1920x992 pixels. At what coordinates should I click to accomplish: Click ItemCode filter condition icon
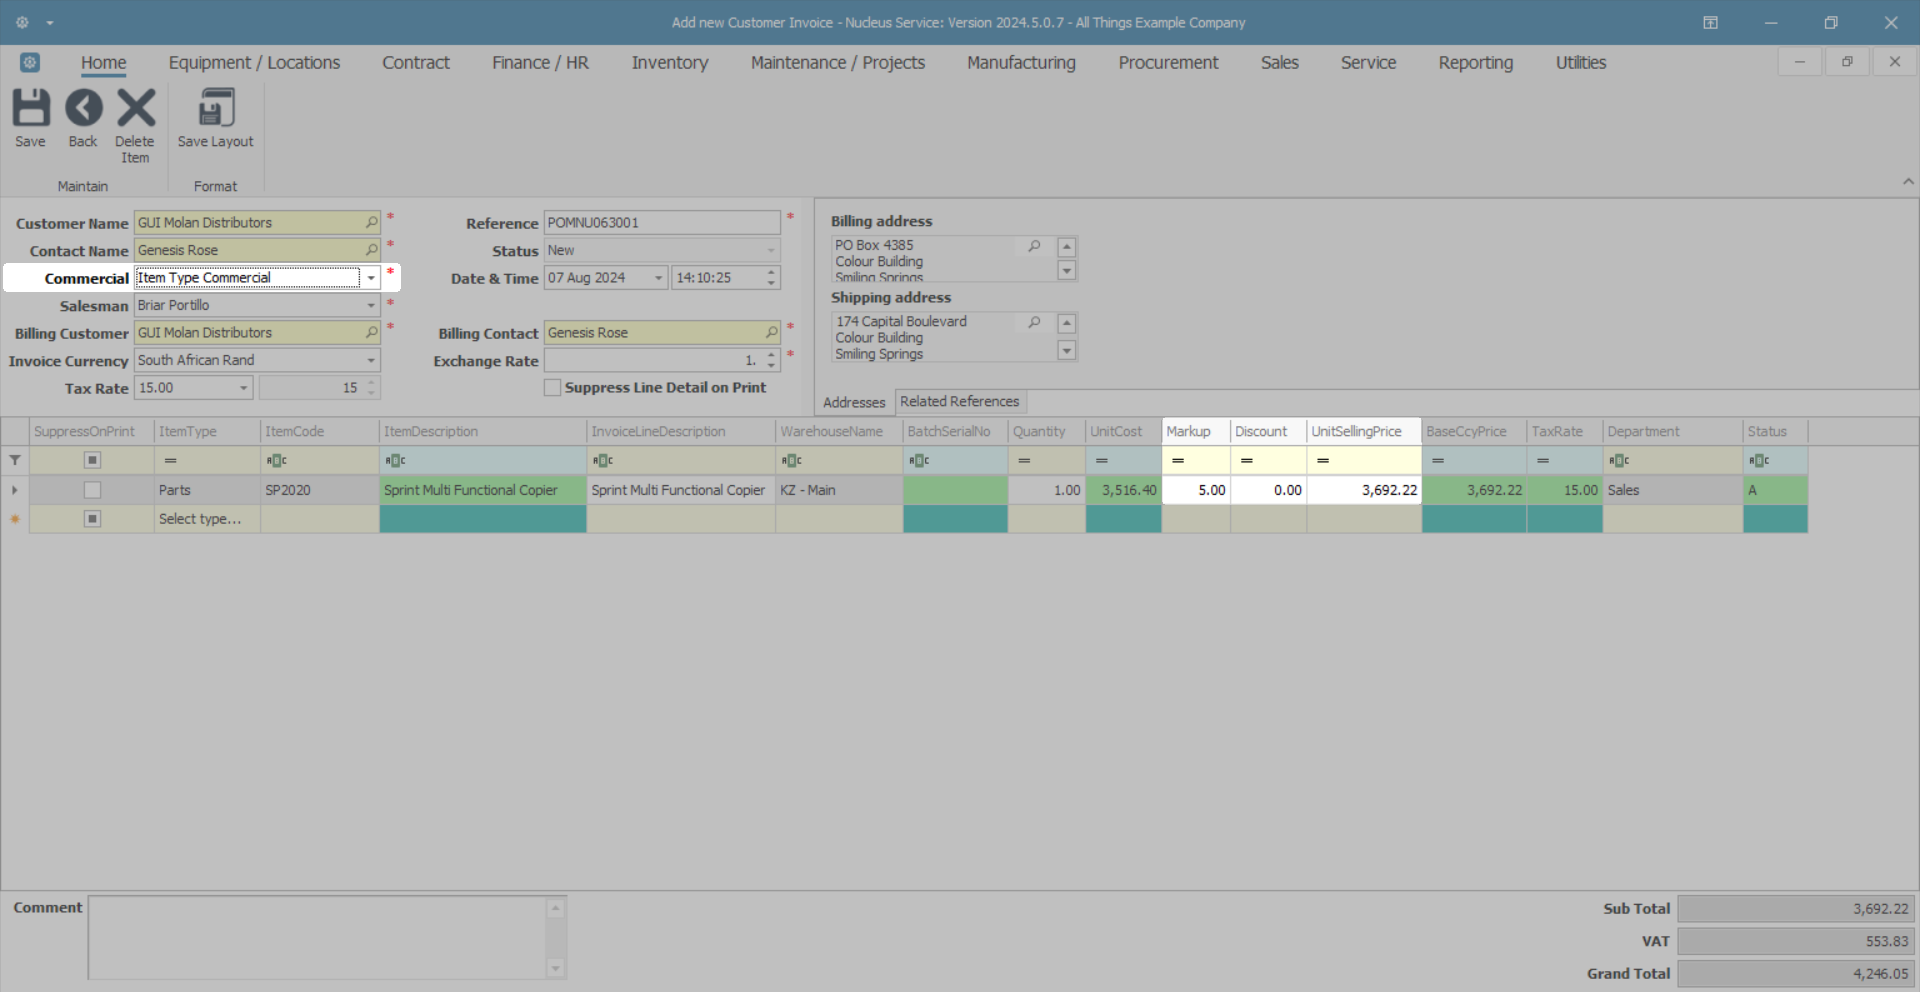point(276,460)
